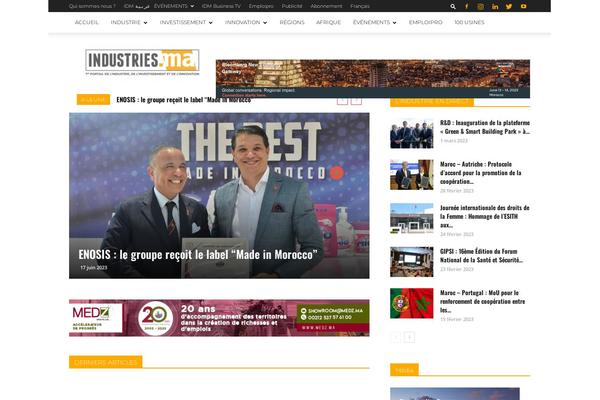Click the À LA UNE ticker label
Screen dimensions: 600x400
(93, 100)
